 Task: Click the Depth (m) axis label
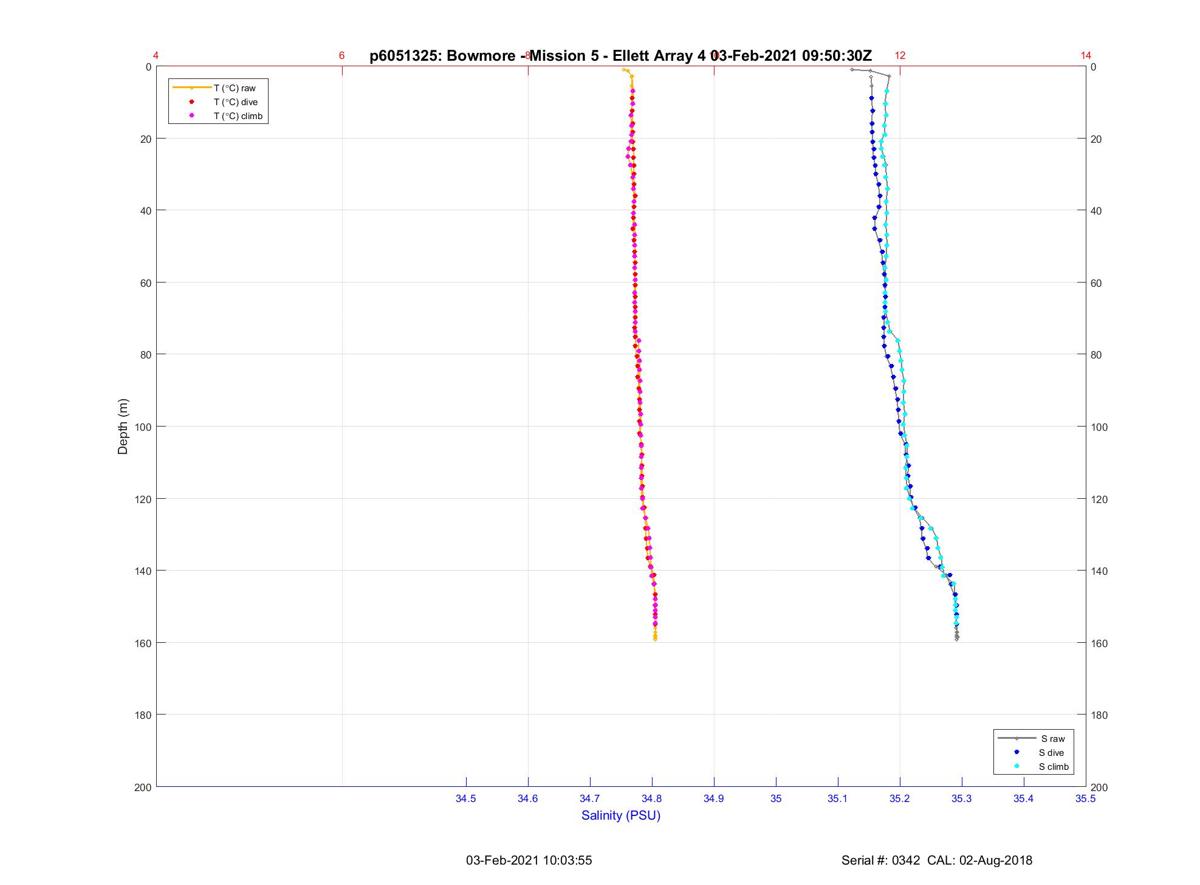pos(124,427)
